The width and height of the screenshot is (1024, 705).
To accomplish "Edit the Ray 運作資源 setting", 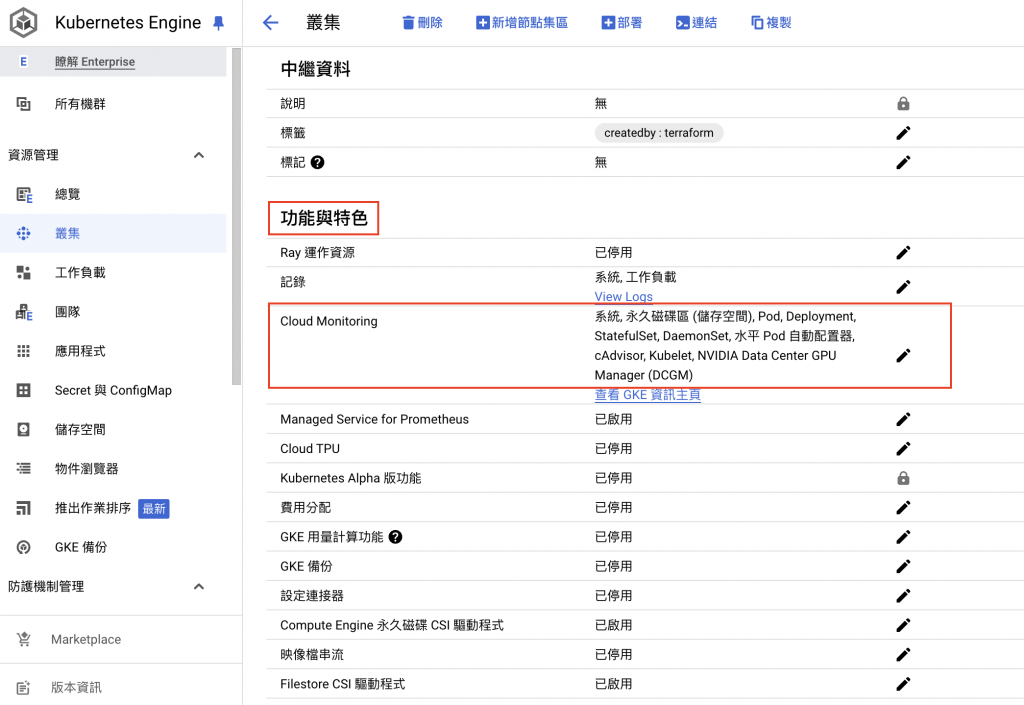I will [903, 253].
